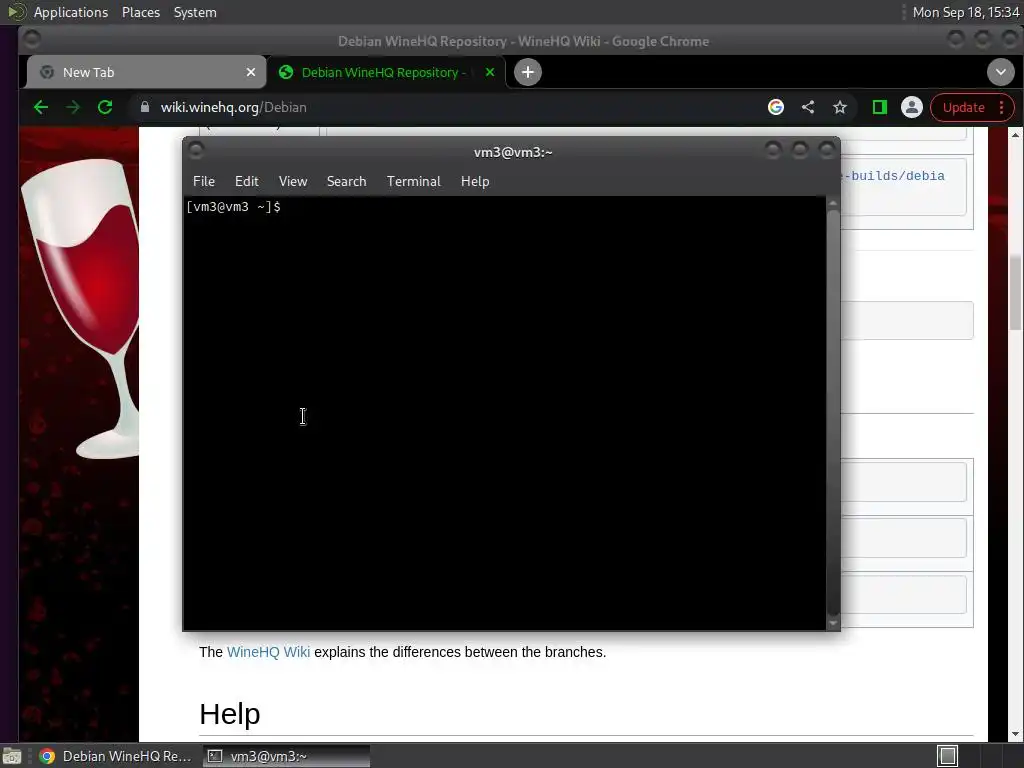Open the terminal Edit menu
1024x768 pixels.
(246, 182)
